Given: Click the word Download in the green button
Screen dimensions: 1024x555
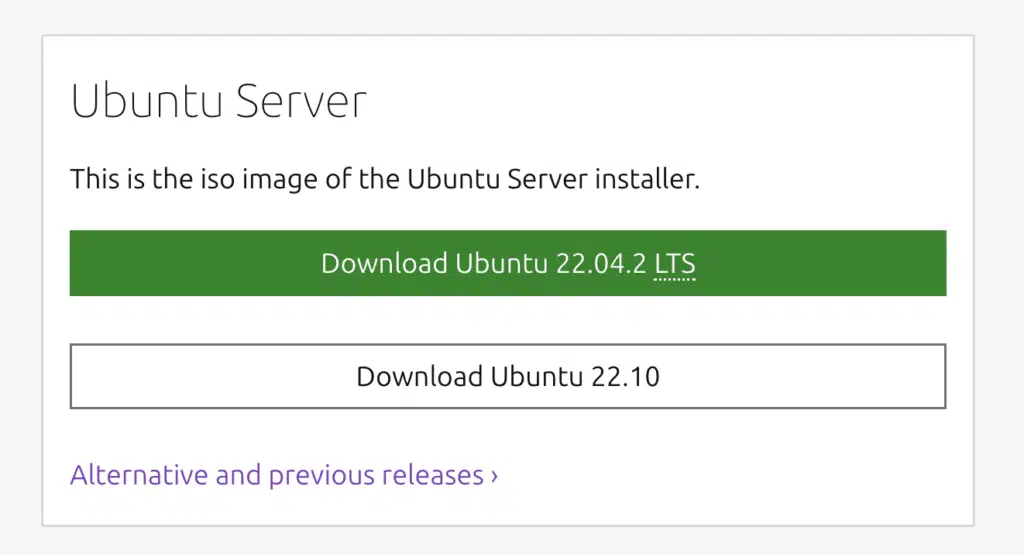Looking at the screenshot, I should pos(384,264).
